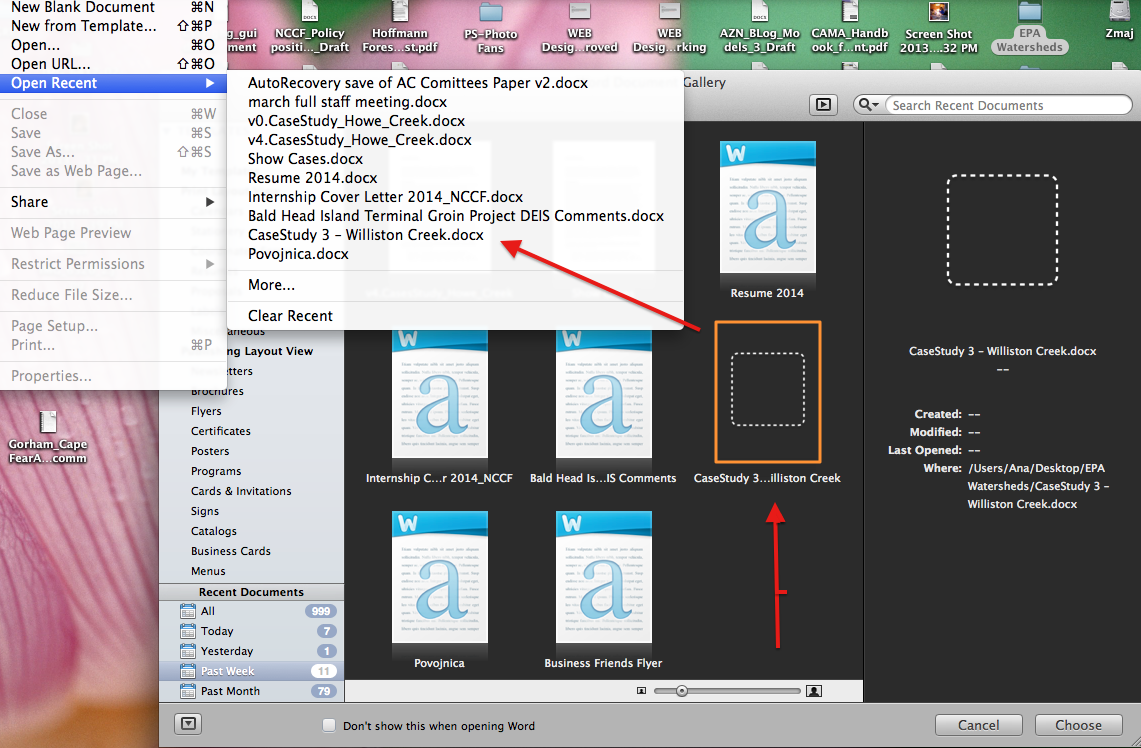
Task: Select the Menus template category
Action: (208, 571)
